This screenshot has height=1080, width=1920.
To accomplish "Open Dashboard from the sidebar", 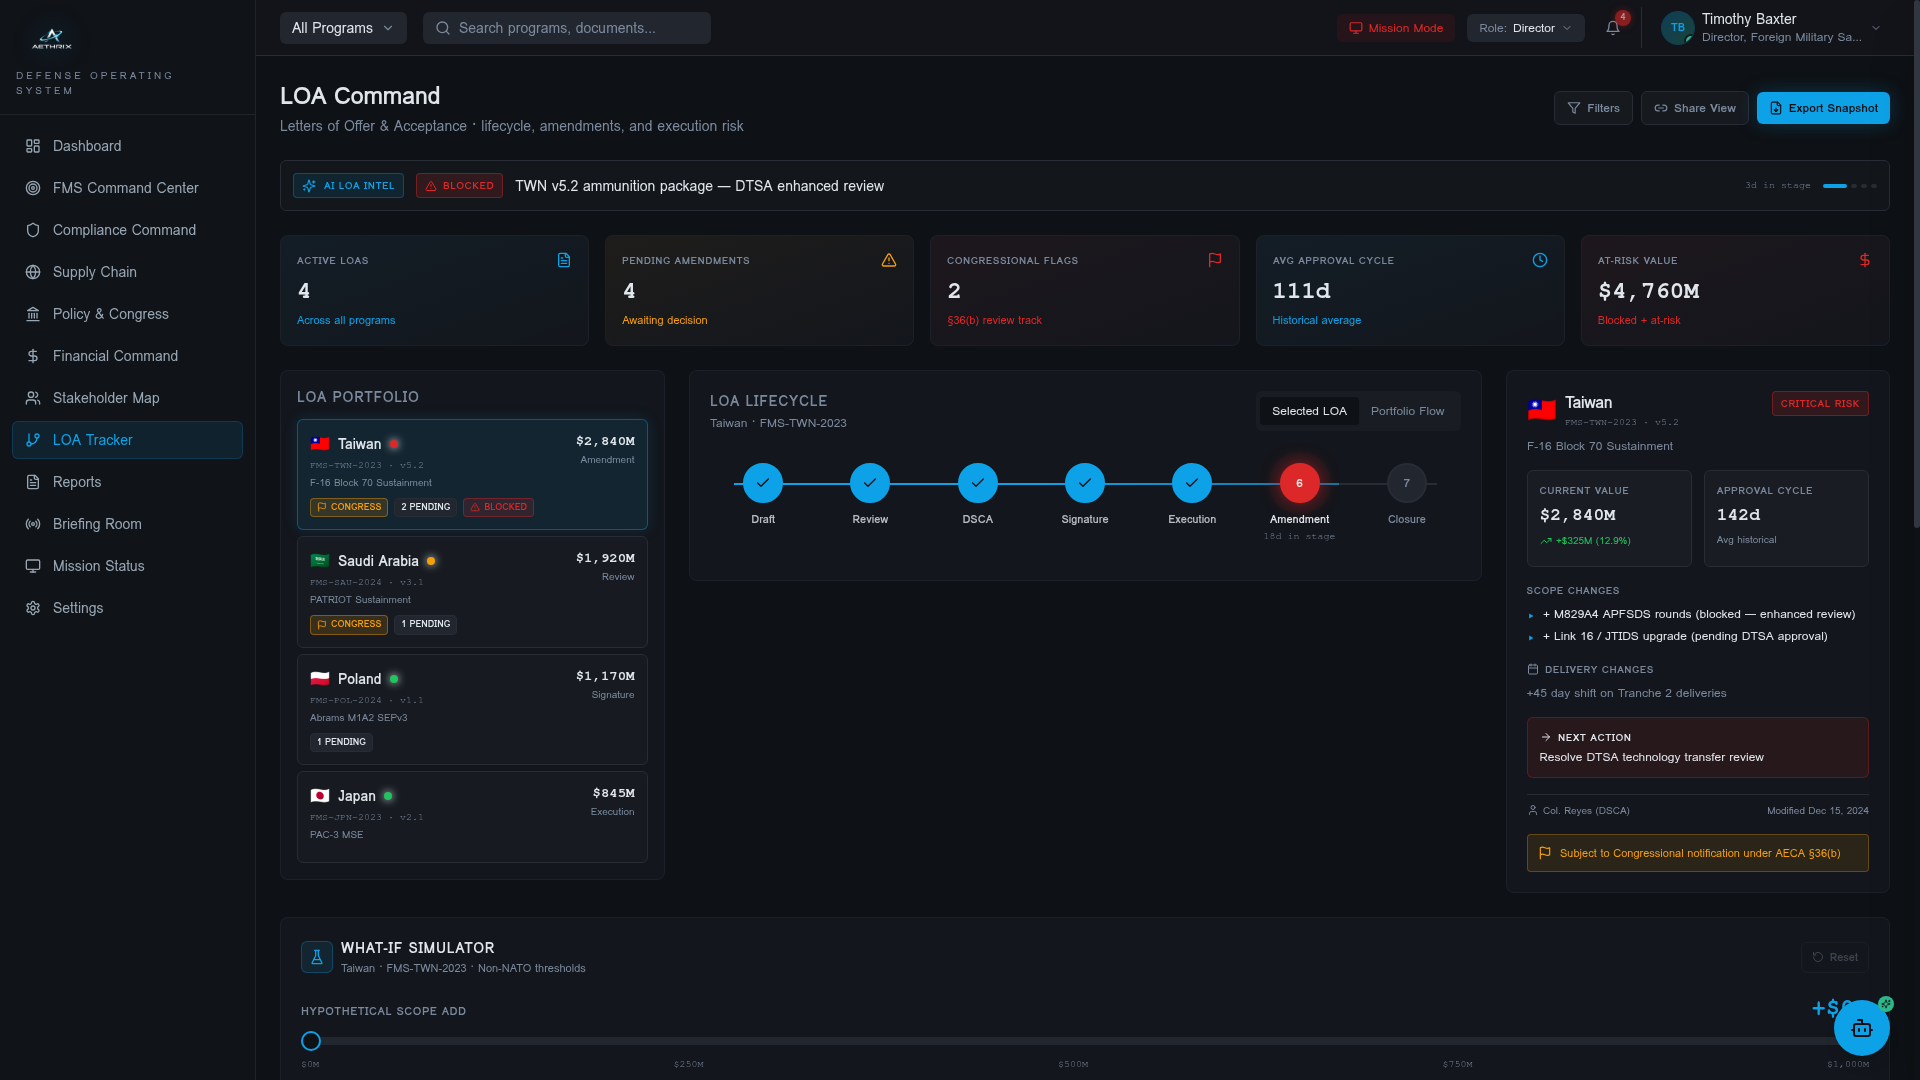I will (127, 146).
